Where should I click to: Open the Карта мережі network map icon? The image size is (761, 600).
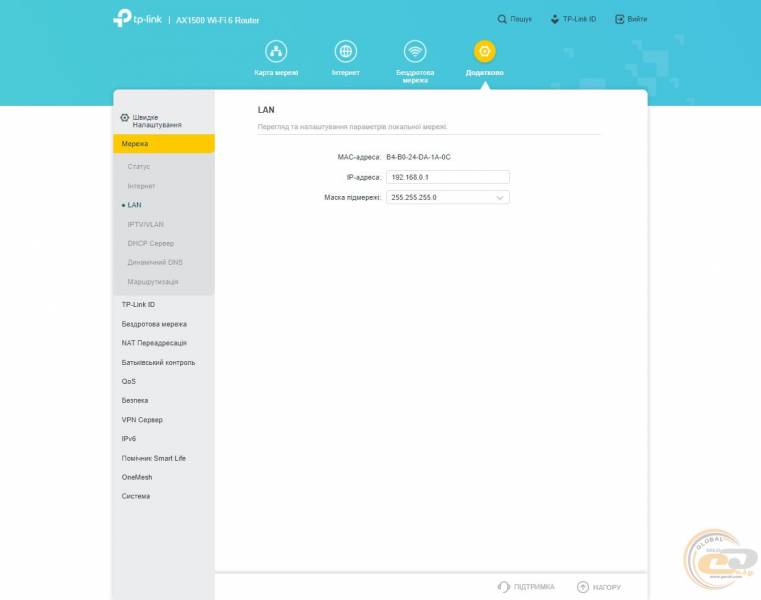(x=276, y=51)
